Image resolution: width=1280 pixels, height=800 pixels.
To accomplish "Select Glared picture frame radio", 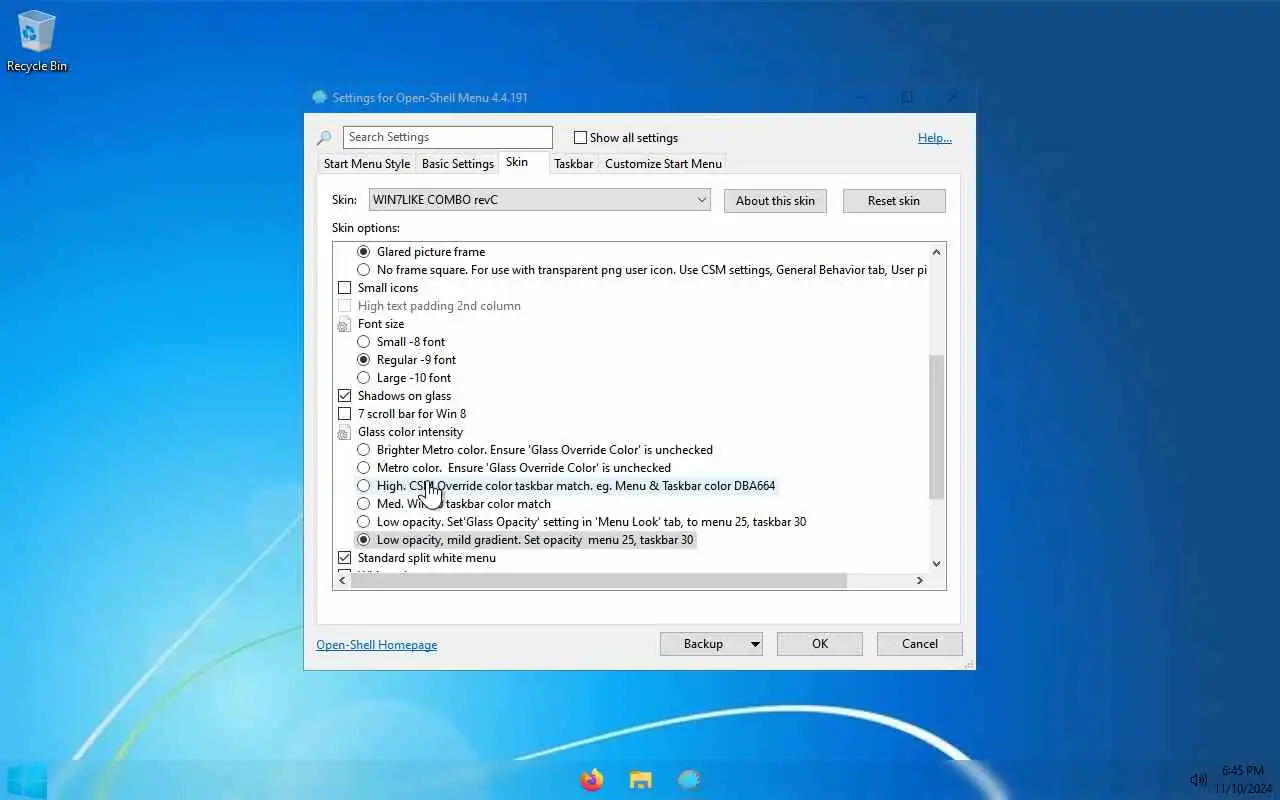I will pos(364,252).
